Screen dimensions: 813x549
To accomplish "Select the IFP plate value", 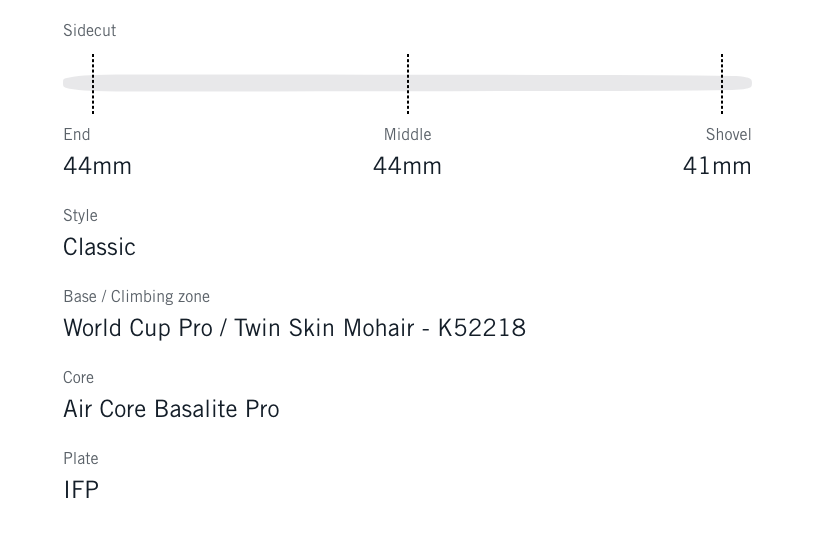I will tap(81, 490).
